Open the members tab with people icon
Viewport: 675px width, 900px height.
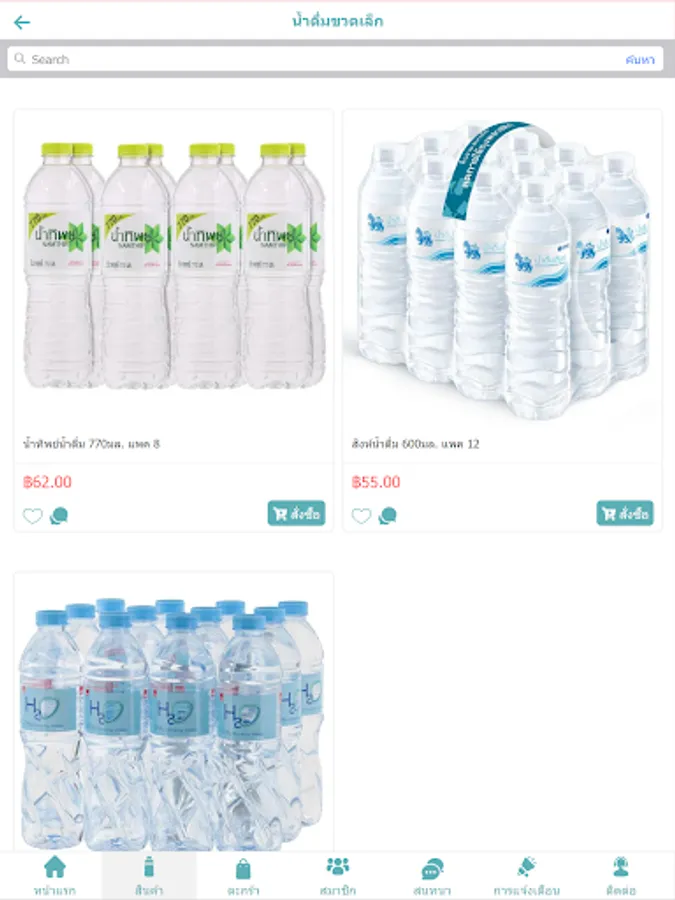coord(338,876)
